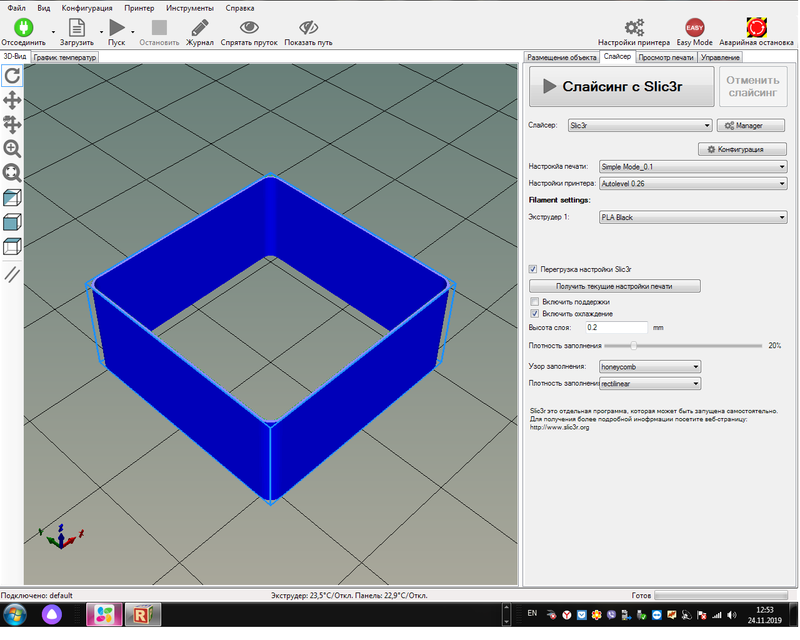Toggle Перегрузка настройки Slic3r checkbox

(x=534, y=269)
